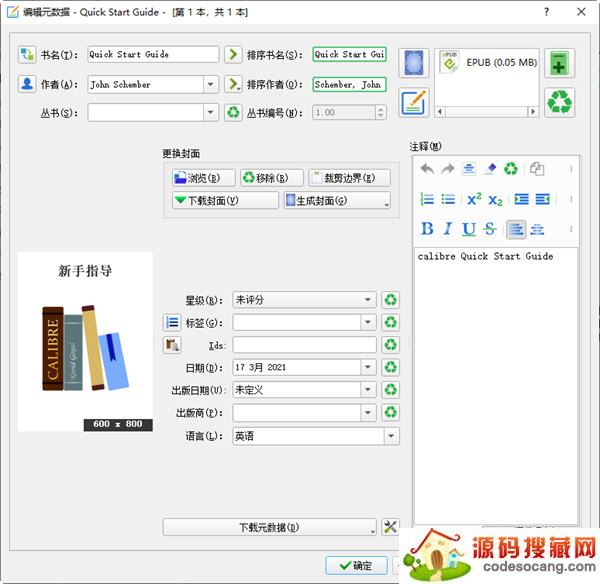Screen dimensions: 600x584
Task: Set metadata from book file icon
Action: click(x=414, y=103)
